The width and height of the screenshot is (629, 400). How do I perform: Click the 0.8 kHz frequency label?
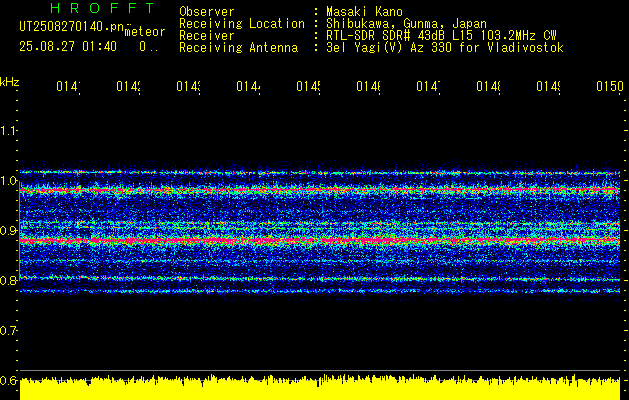(8, 280)
